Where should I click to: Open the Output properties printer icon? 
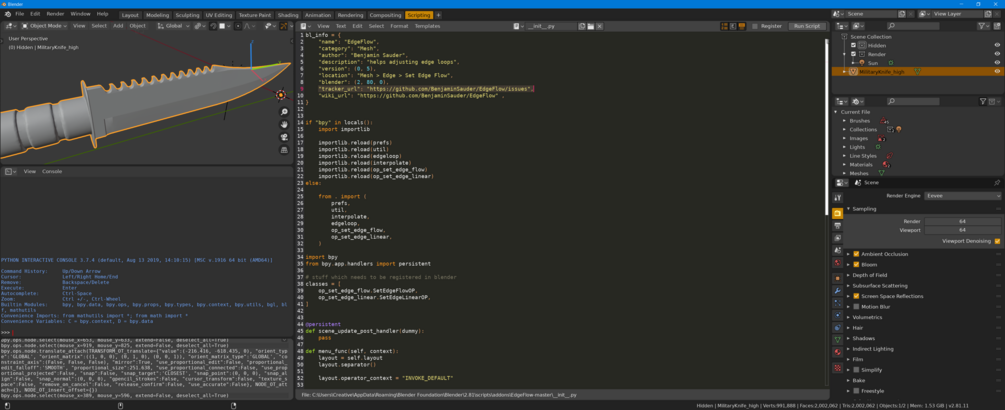click(x=838, y=226)
